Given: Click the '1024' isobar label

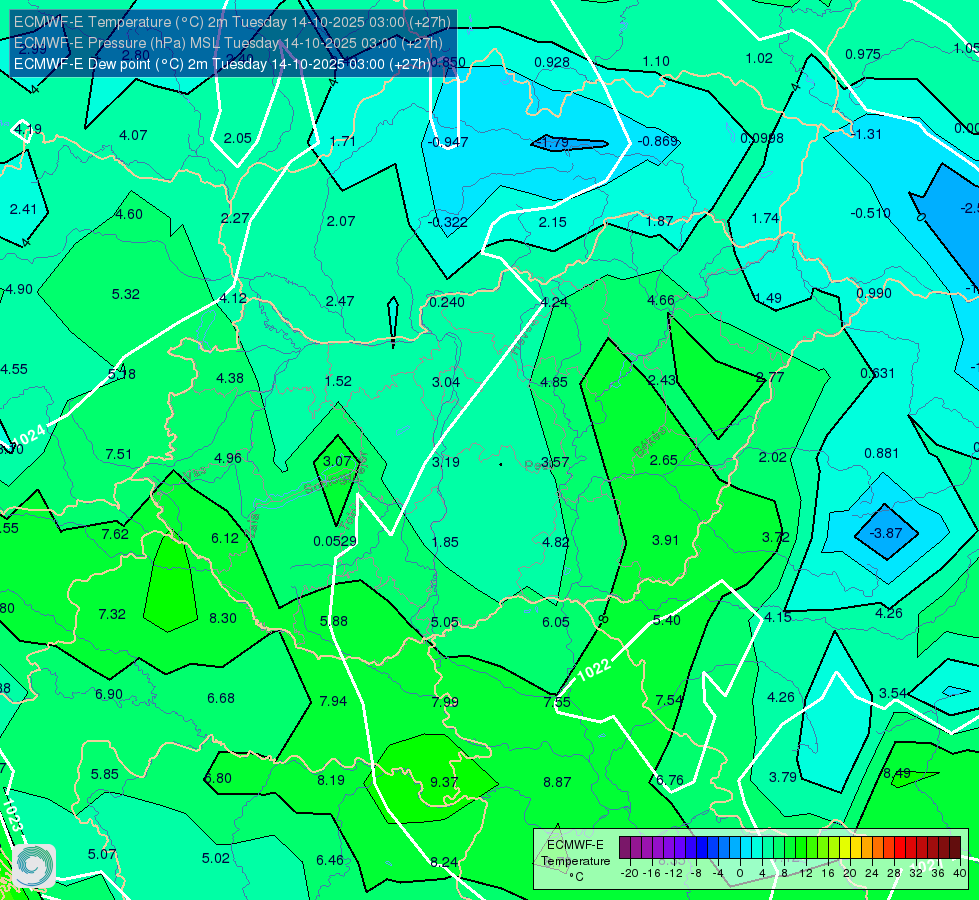Looking at the screenshot, I should click(29, 434).
